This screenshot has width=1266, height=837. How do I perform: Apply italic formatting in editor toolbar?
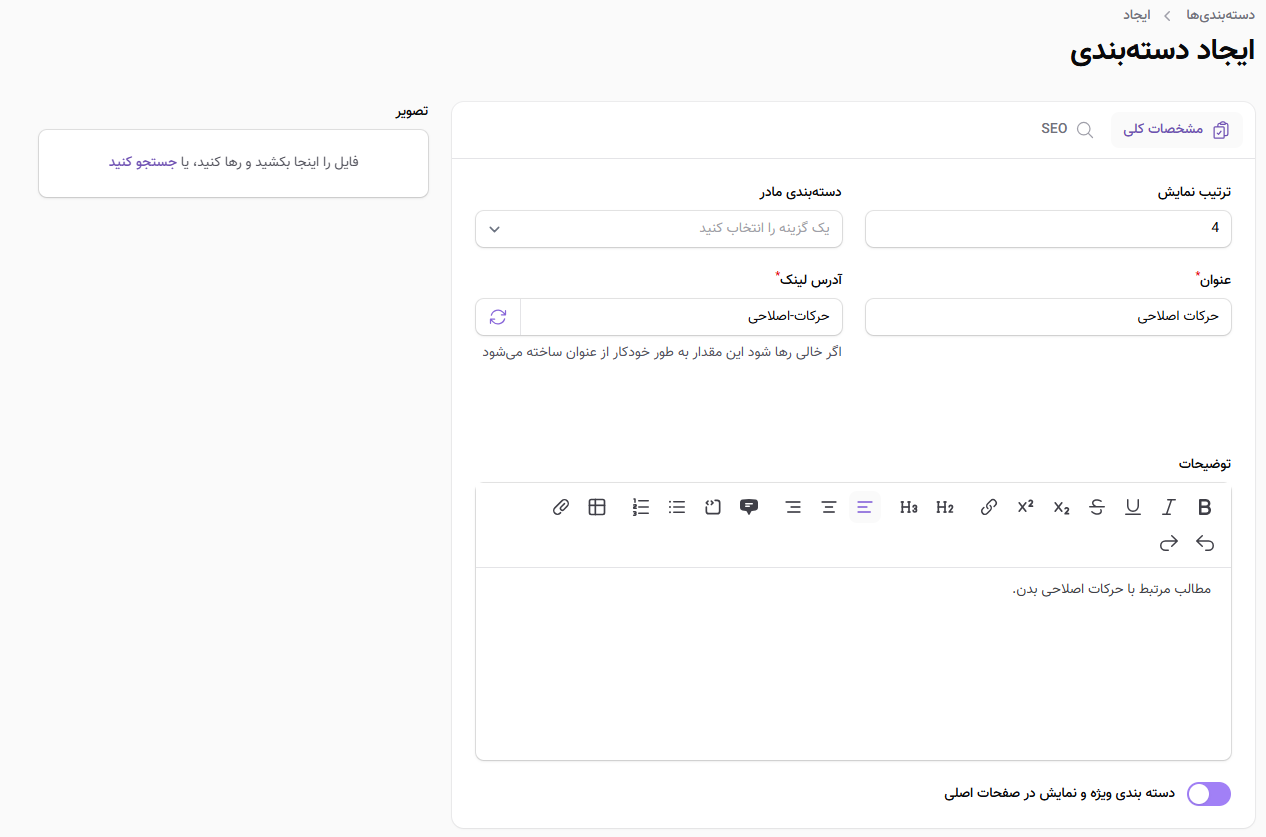click(x=1169, y=507)
